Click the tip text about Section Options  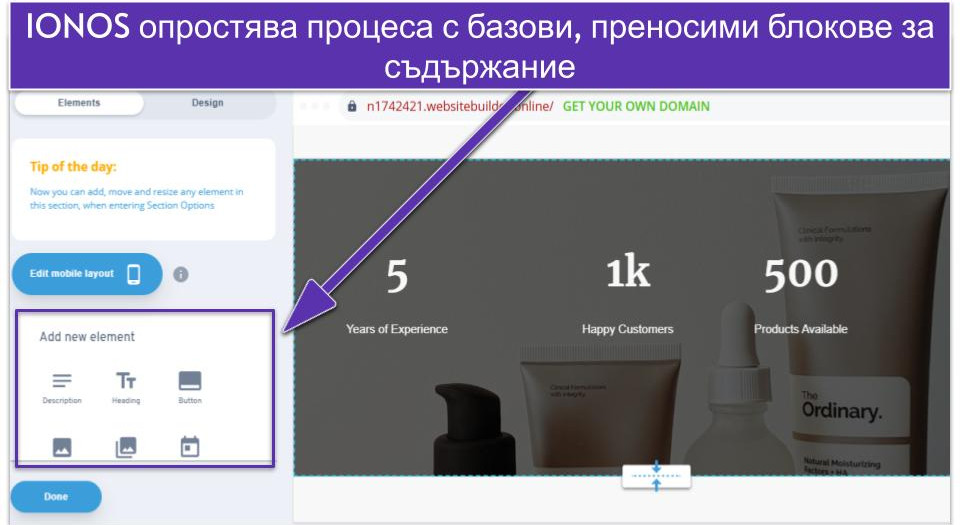click(137, 199)
